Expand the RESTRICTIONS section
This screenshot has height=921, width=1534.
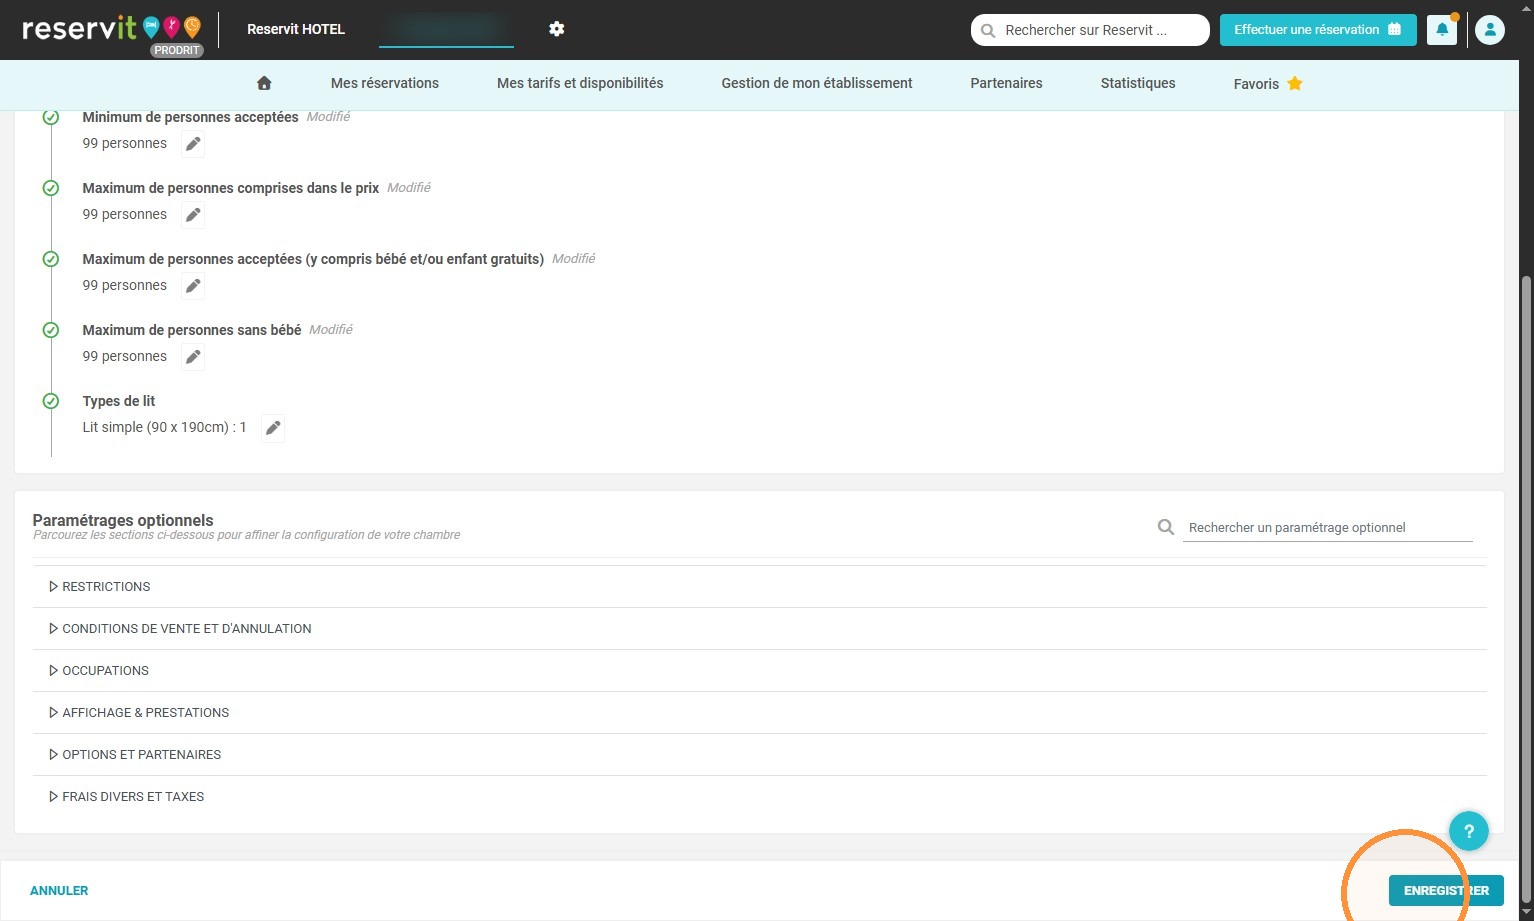pos(760,587)
